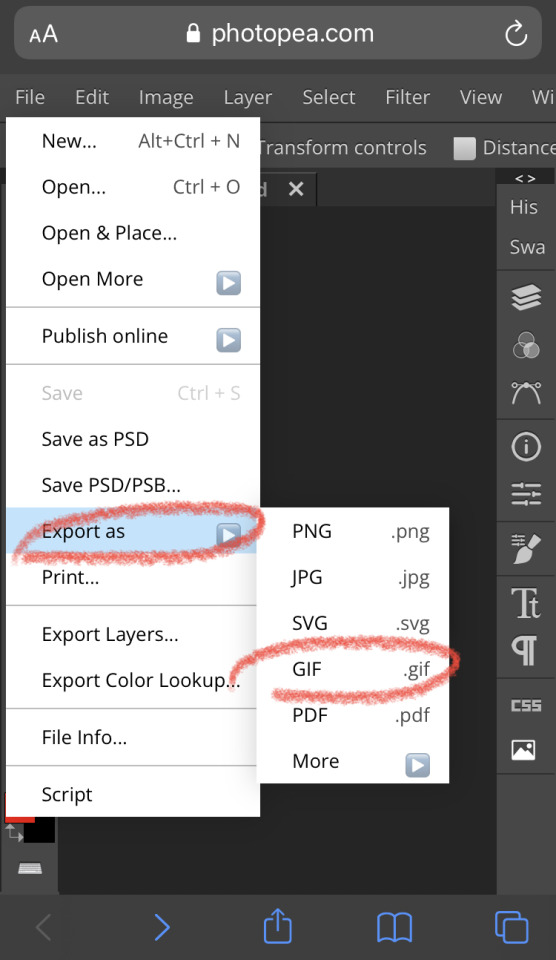Open the Brush settings panel icon
This screenshot has width=556, height=960.
(x=526, y=549)
